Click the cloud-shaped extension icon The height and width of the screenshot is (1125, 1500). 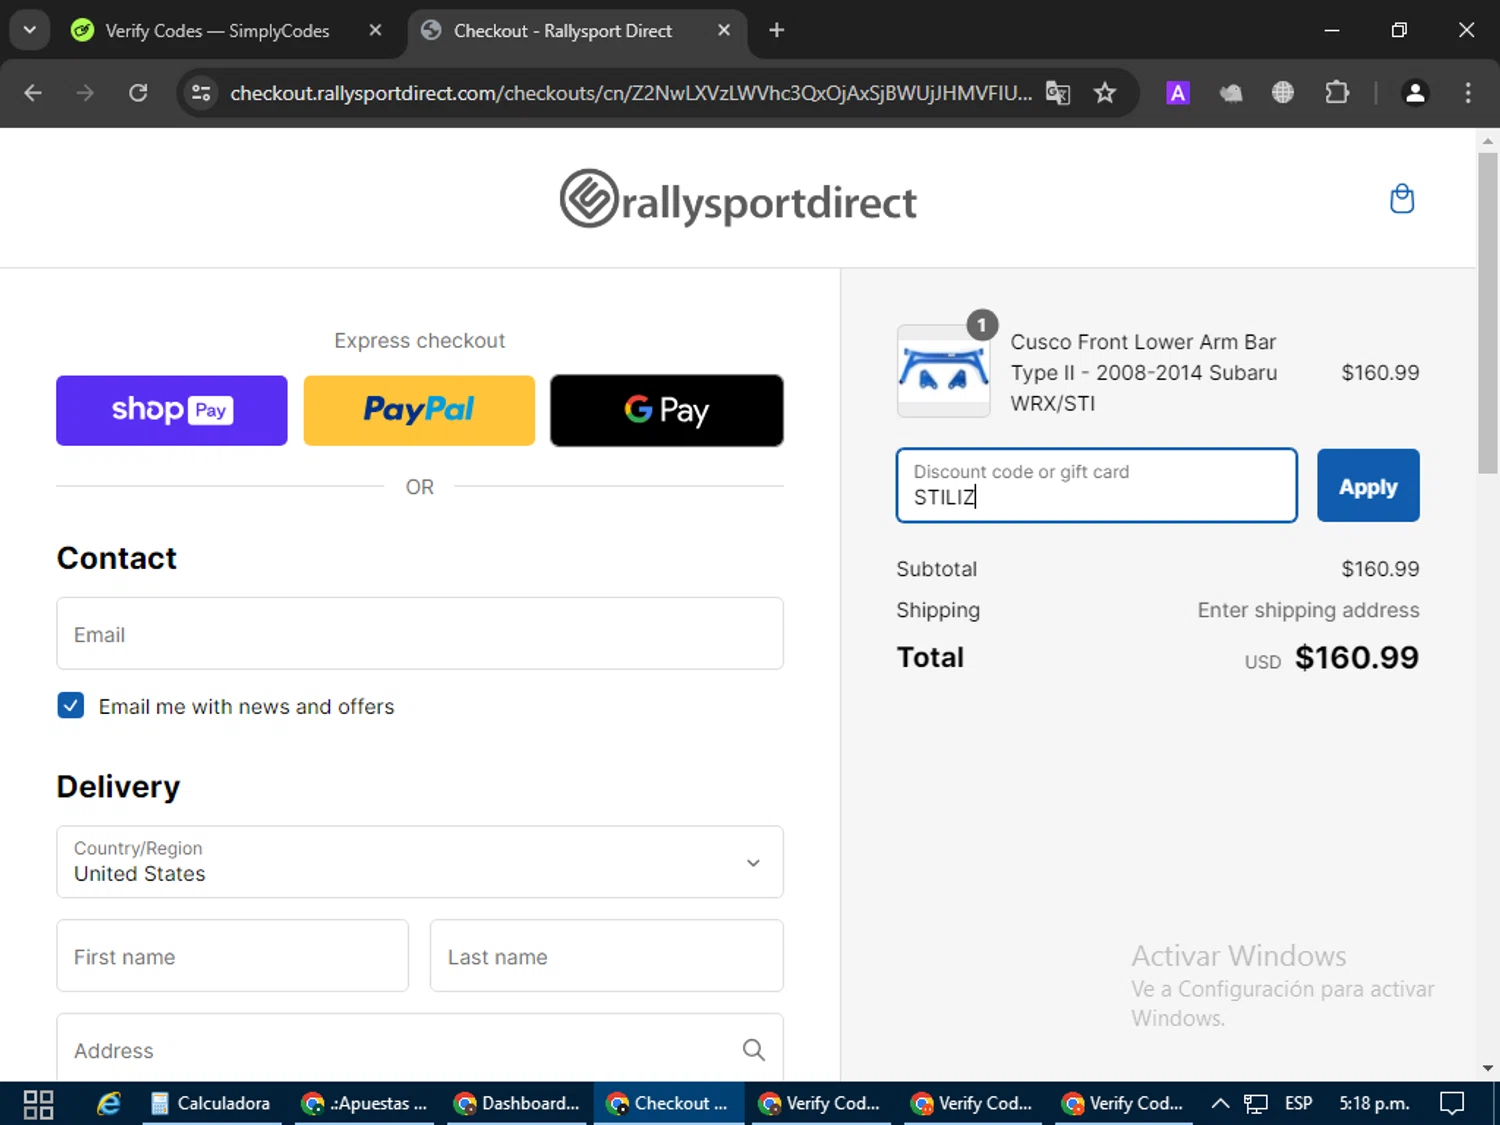click(x=1231, y=93)
